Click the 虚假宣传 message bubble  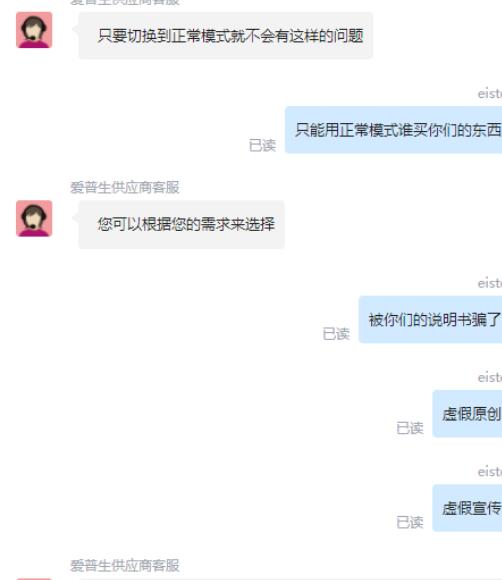click(x=467, y=508)
